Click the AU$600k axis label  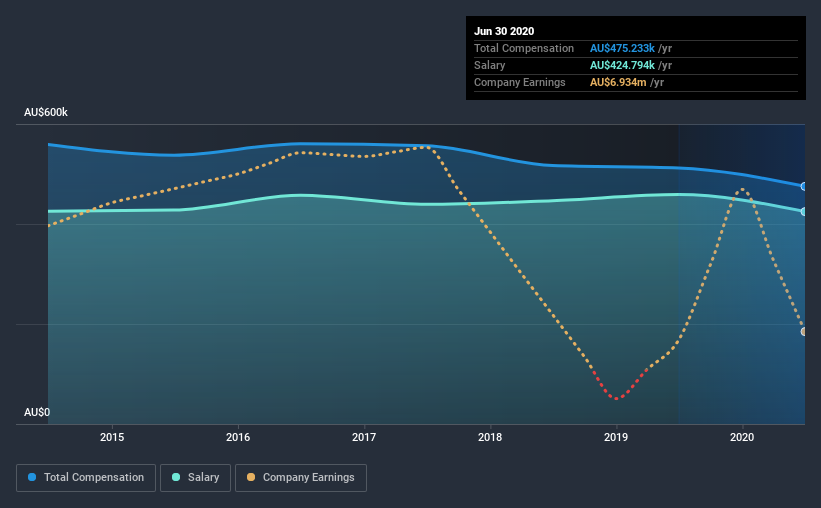[x=46, y=112]
